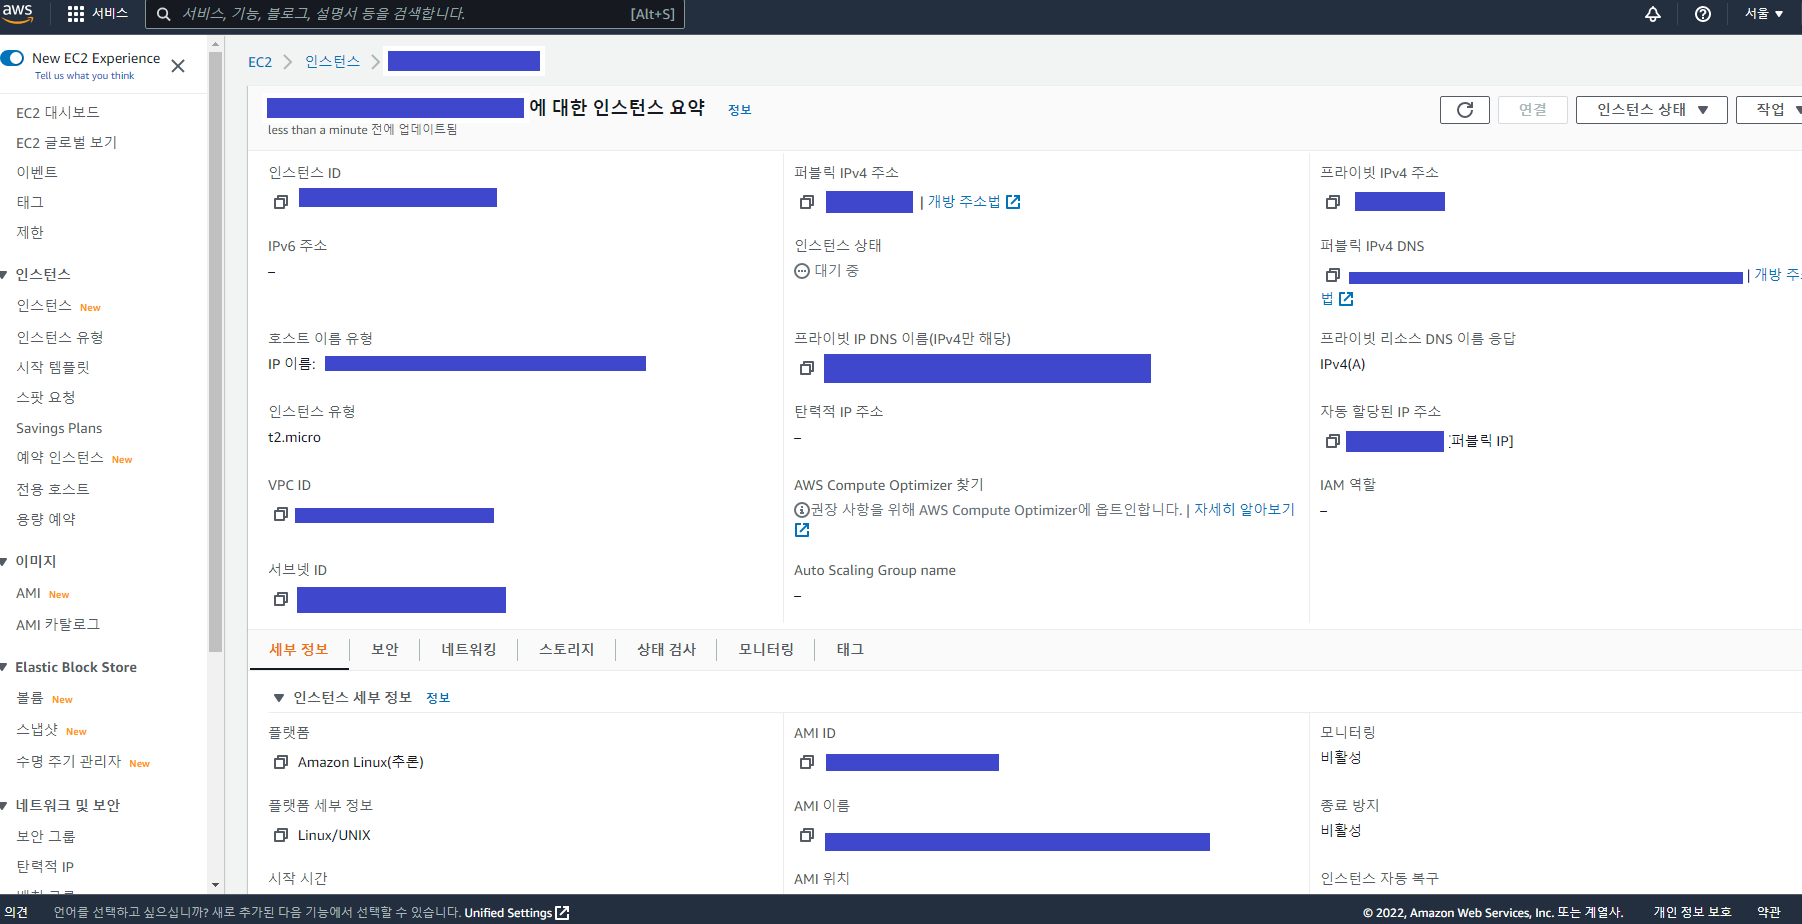Open the 인스턴스 상태 dropdown
This screenshot has height=924, width=1802.
[x=1652, y=110]
